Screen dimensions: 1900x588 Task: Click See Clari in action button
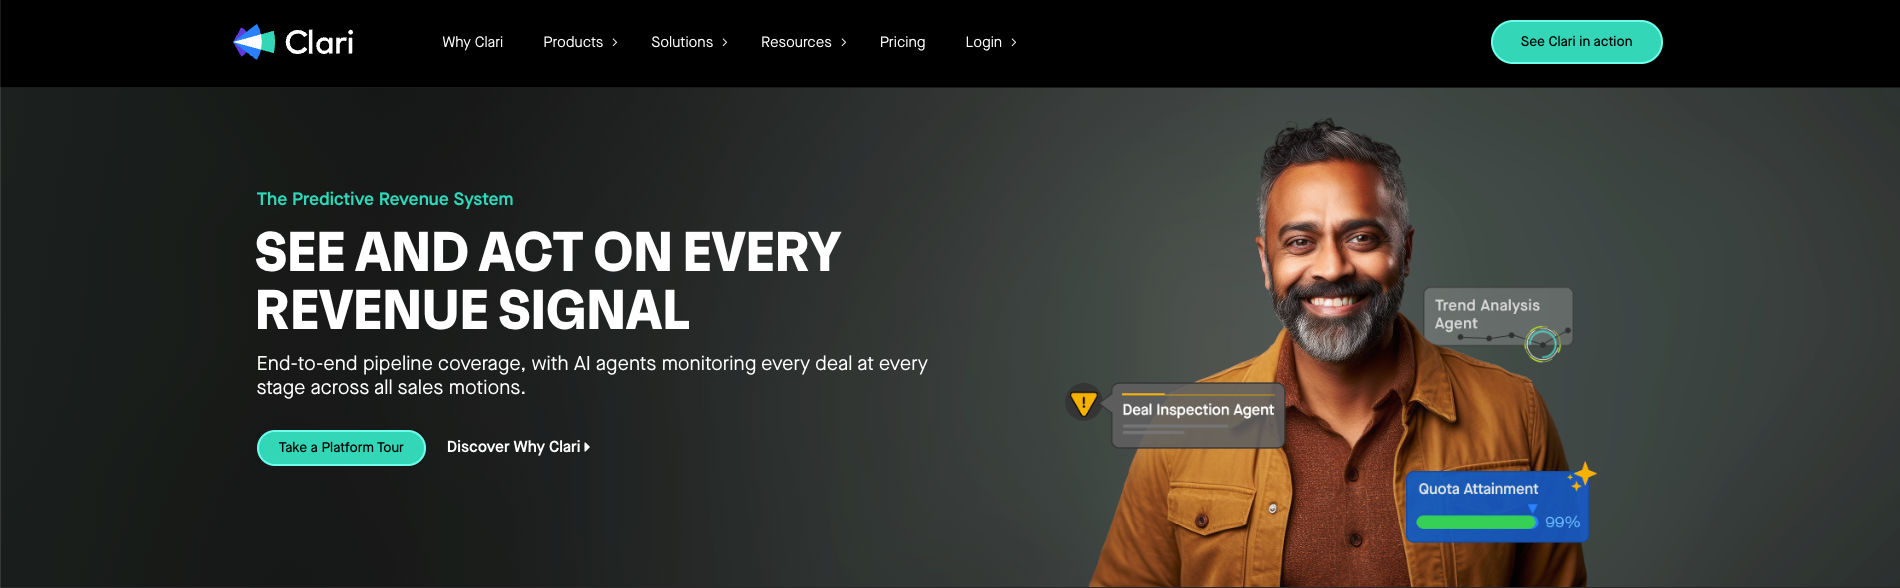(x=1576, y=42)
